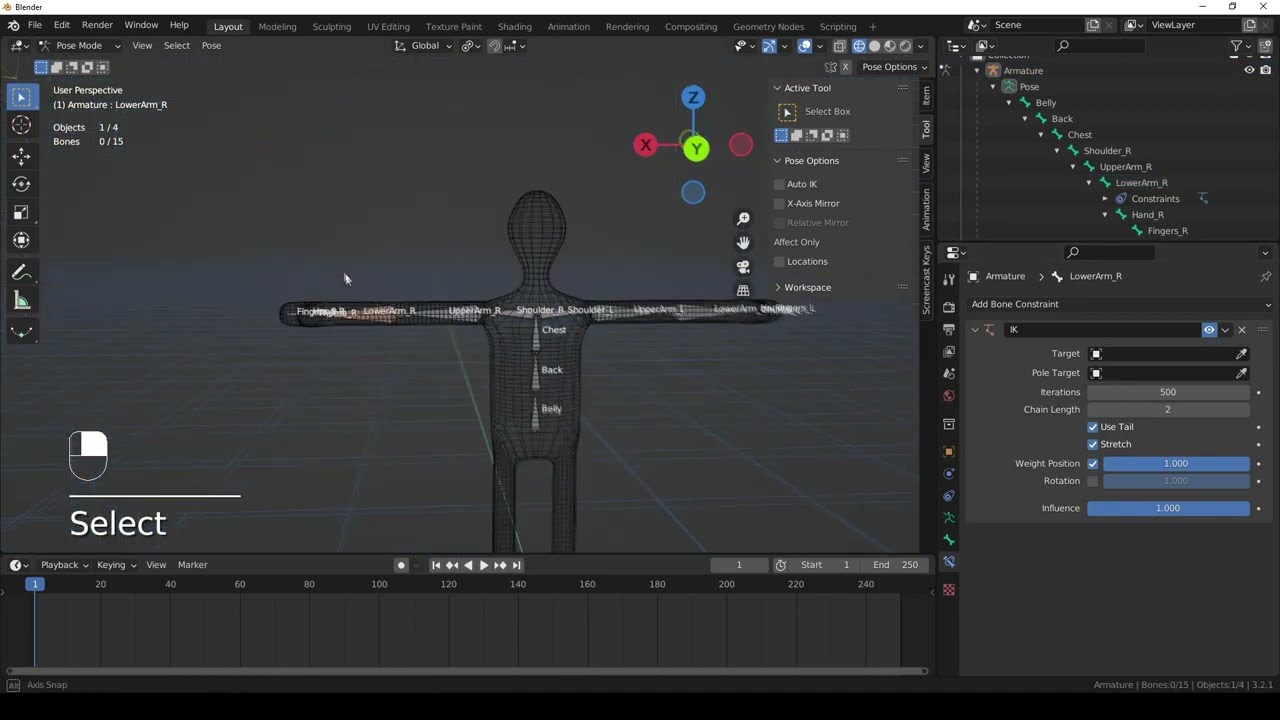Viewport: 1280px width, 720px height.
Task: Open the Render menu
Action: (x=97, y=25)
